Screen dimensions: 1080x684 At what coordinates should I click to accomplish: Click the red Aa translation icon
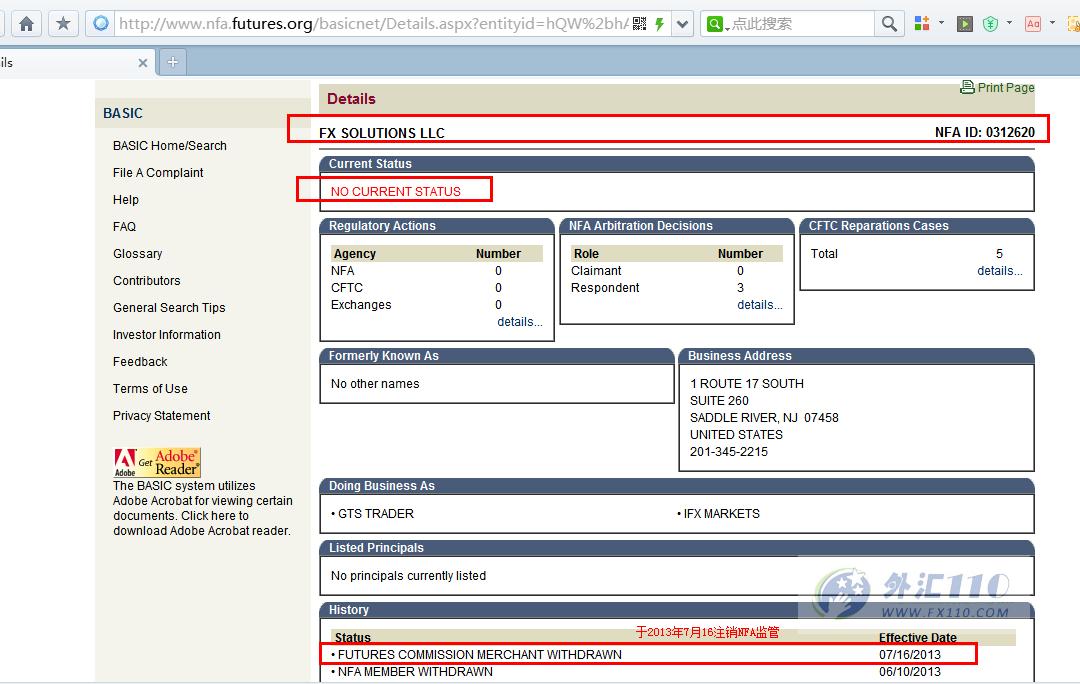click(1032, 24)
